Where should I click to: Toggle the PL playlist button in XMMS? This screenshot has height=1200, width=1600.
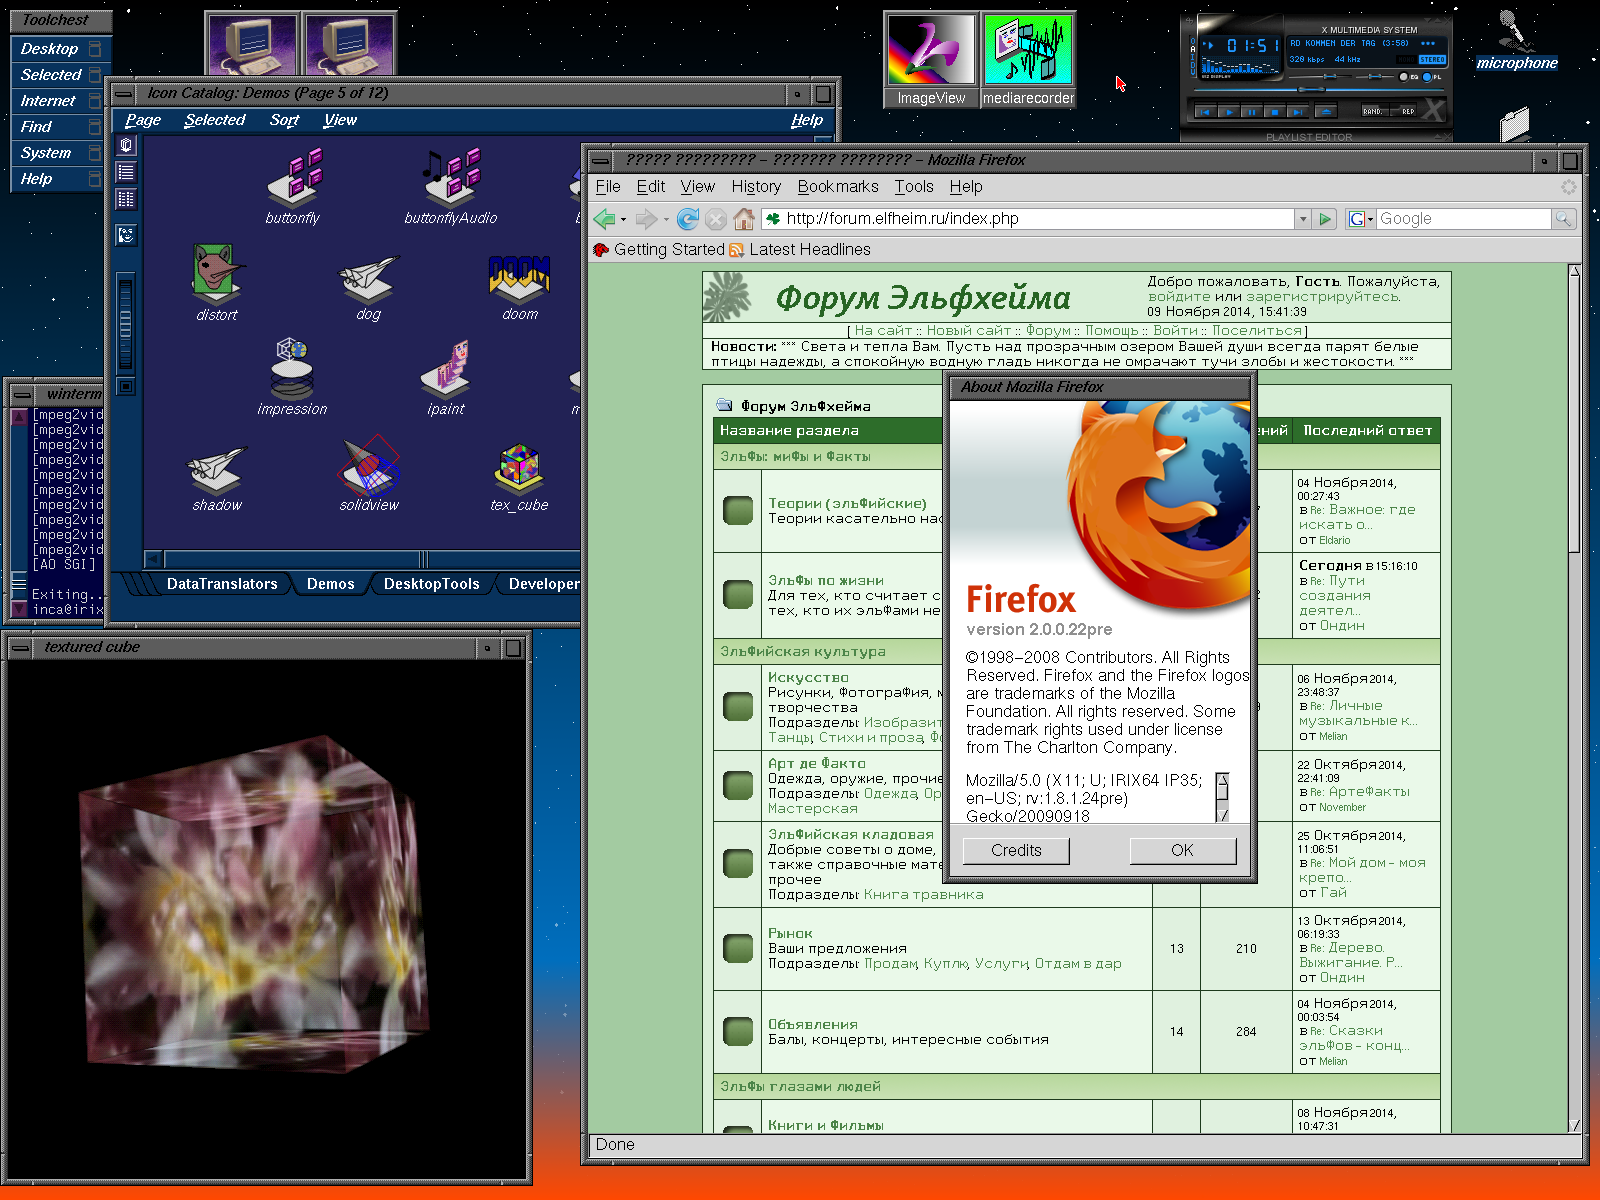[x=1432, y=77]
